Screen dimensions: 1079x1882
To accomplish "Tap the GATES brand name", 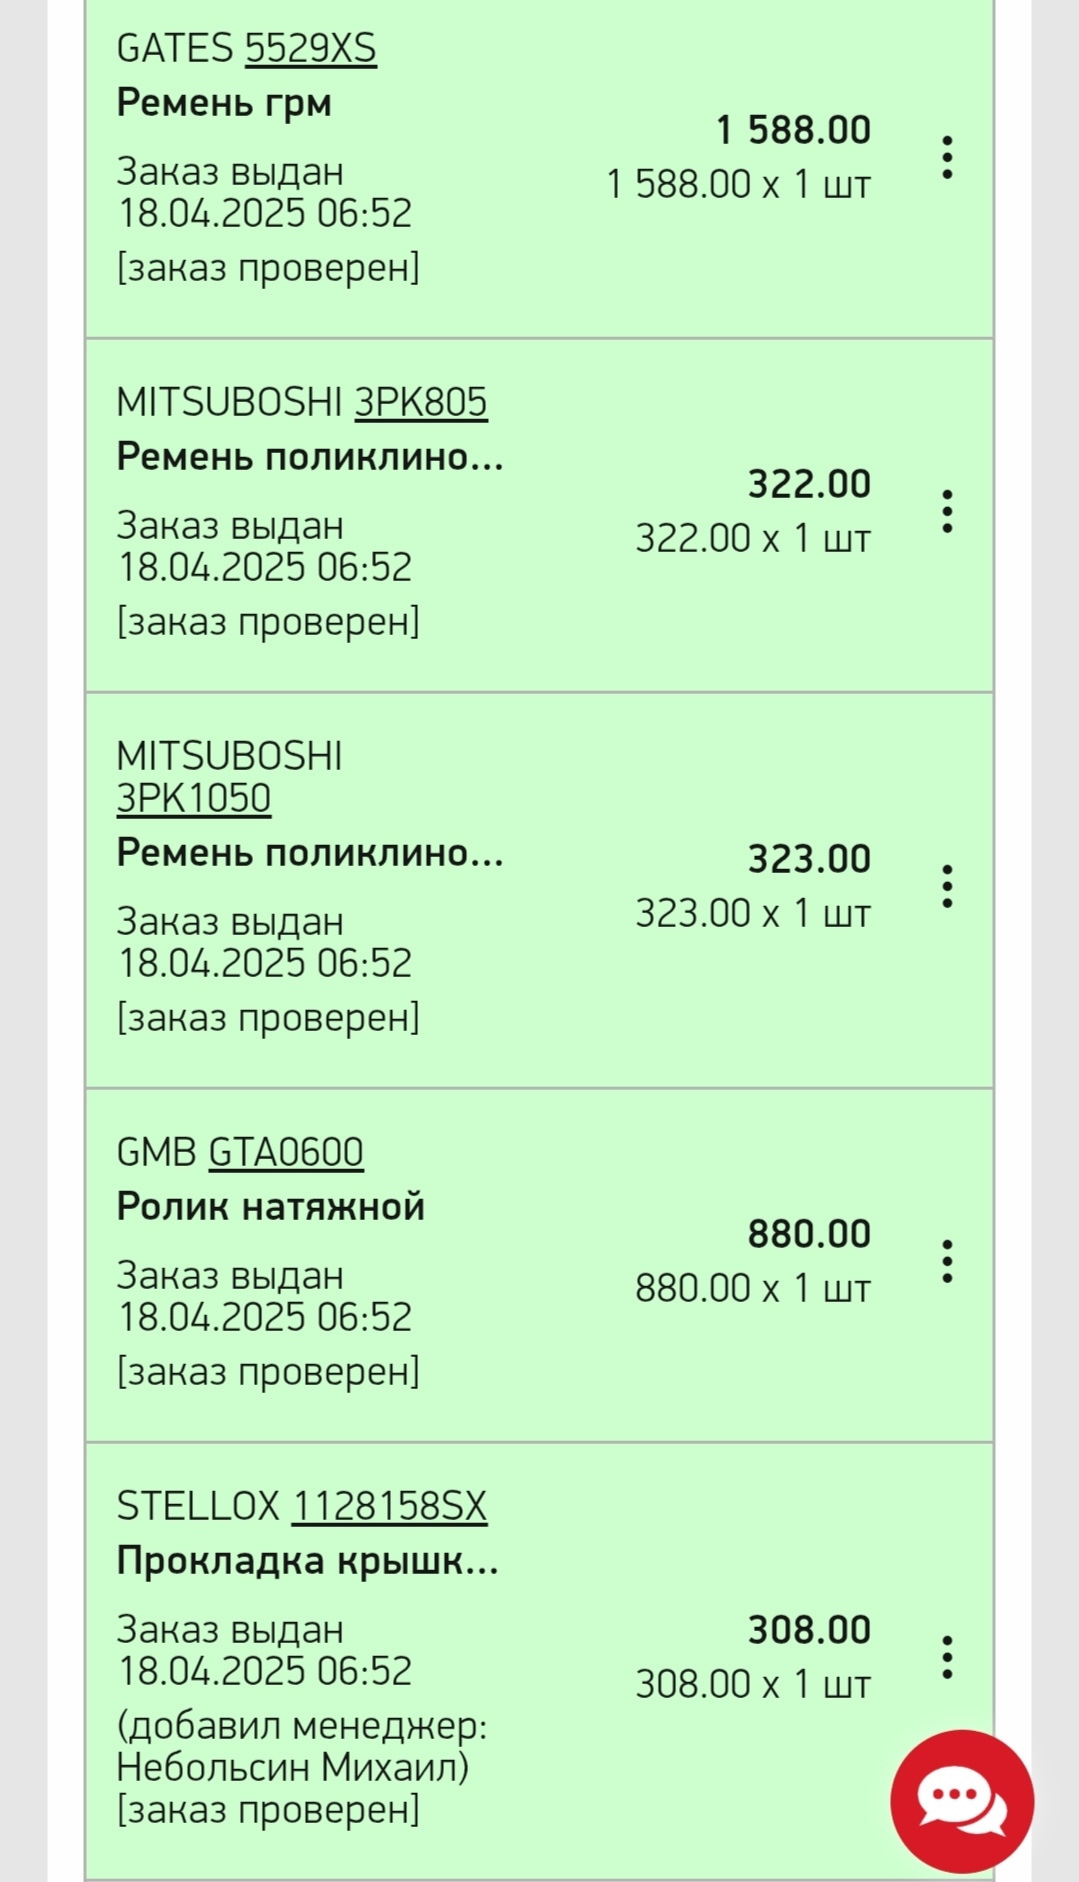I will [175, 48].
